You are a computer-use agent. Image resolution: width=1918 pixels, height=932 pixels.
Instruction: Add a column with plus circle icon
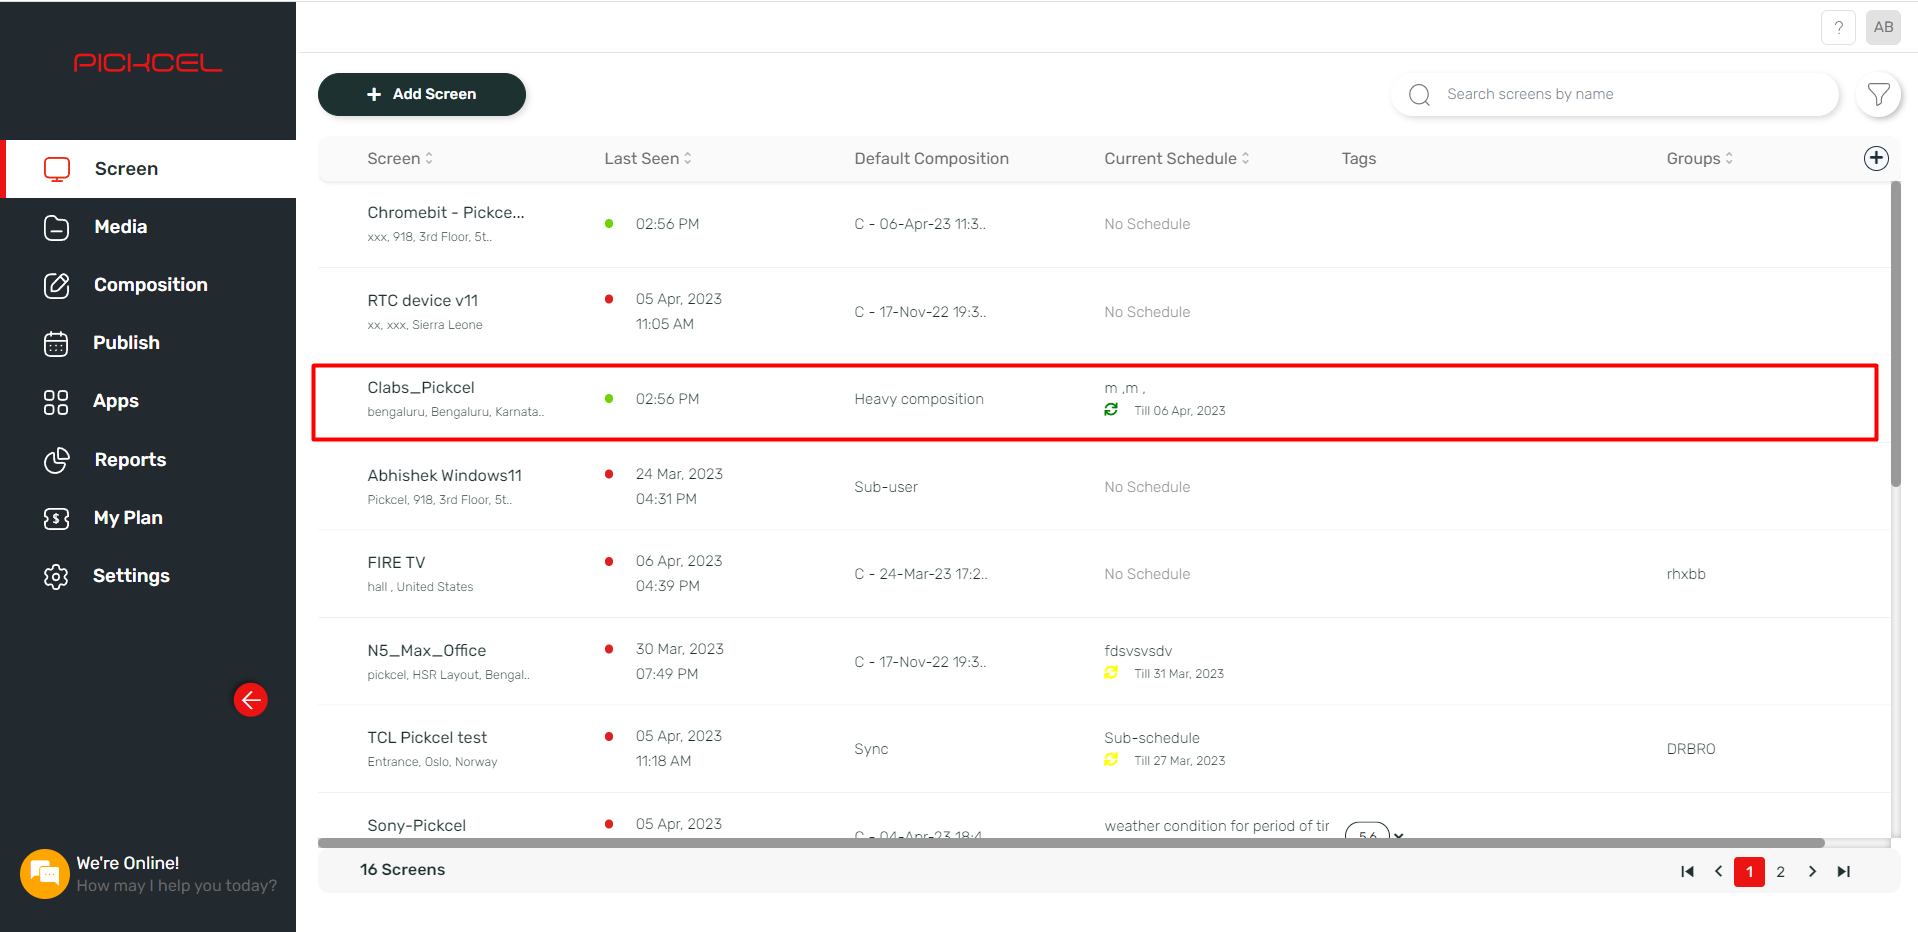pyautogui.click(x=1876, y=158)
